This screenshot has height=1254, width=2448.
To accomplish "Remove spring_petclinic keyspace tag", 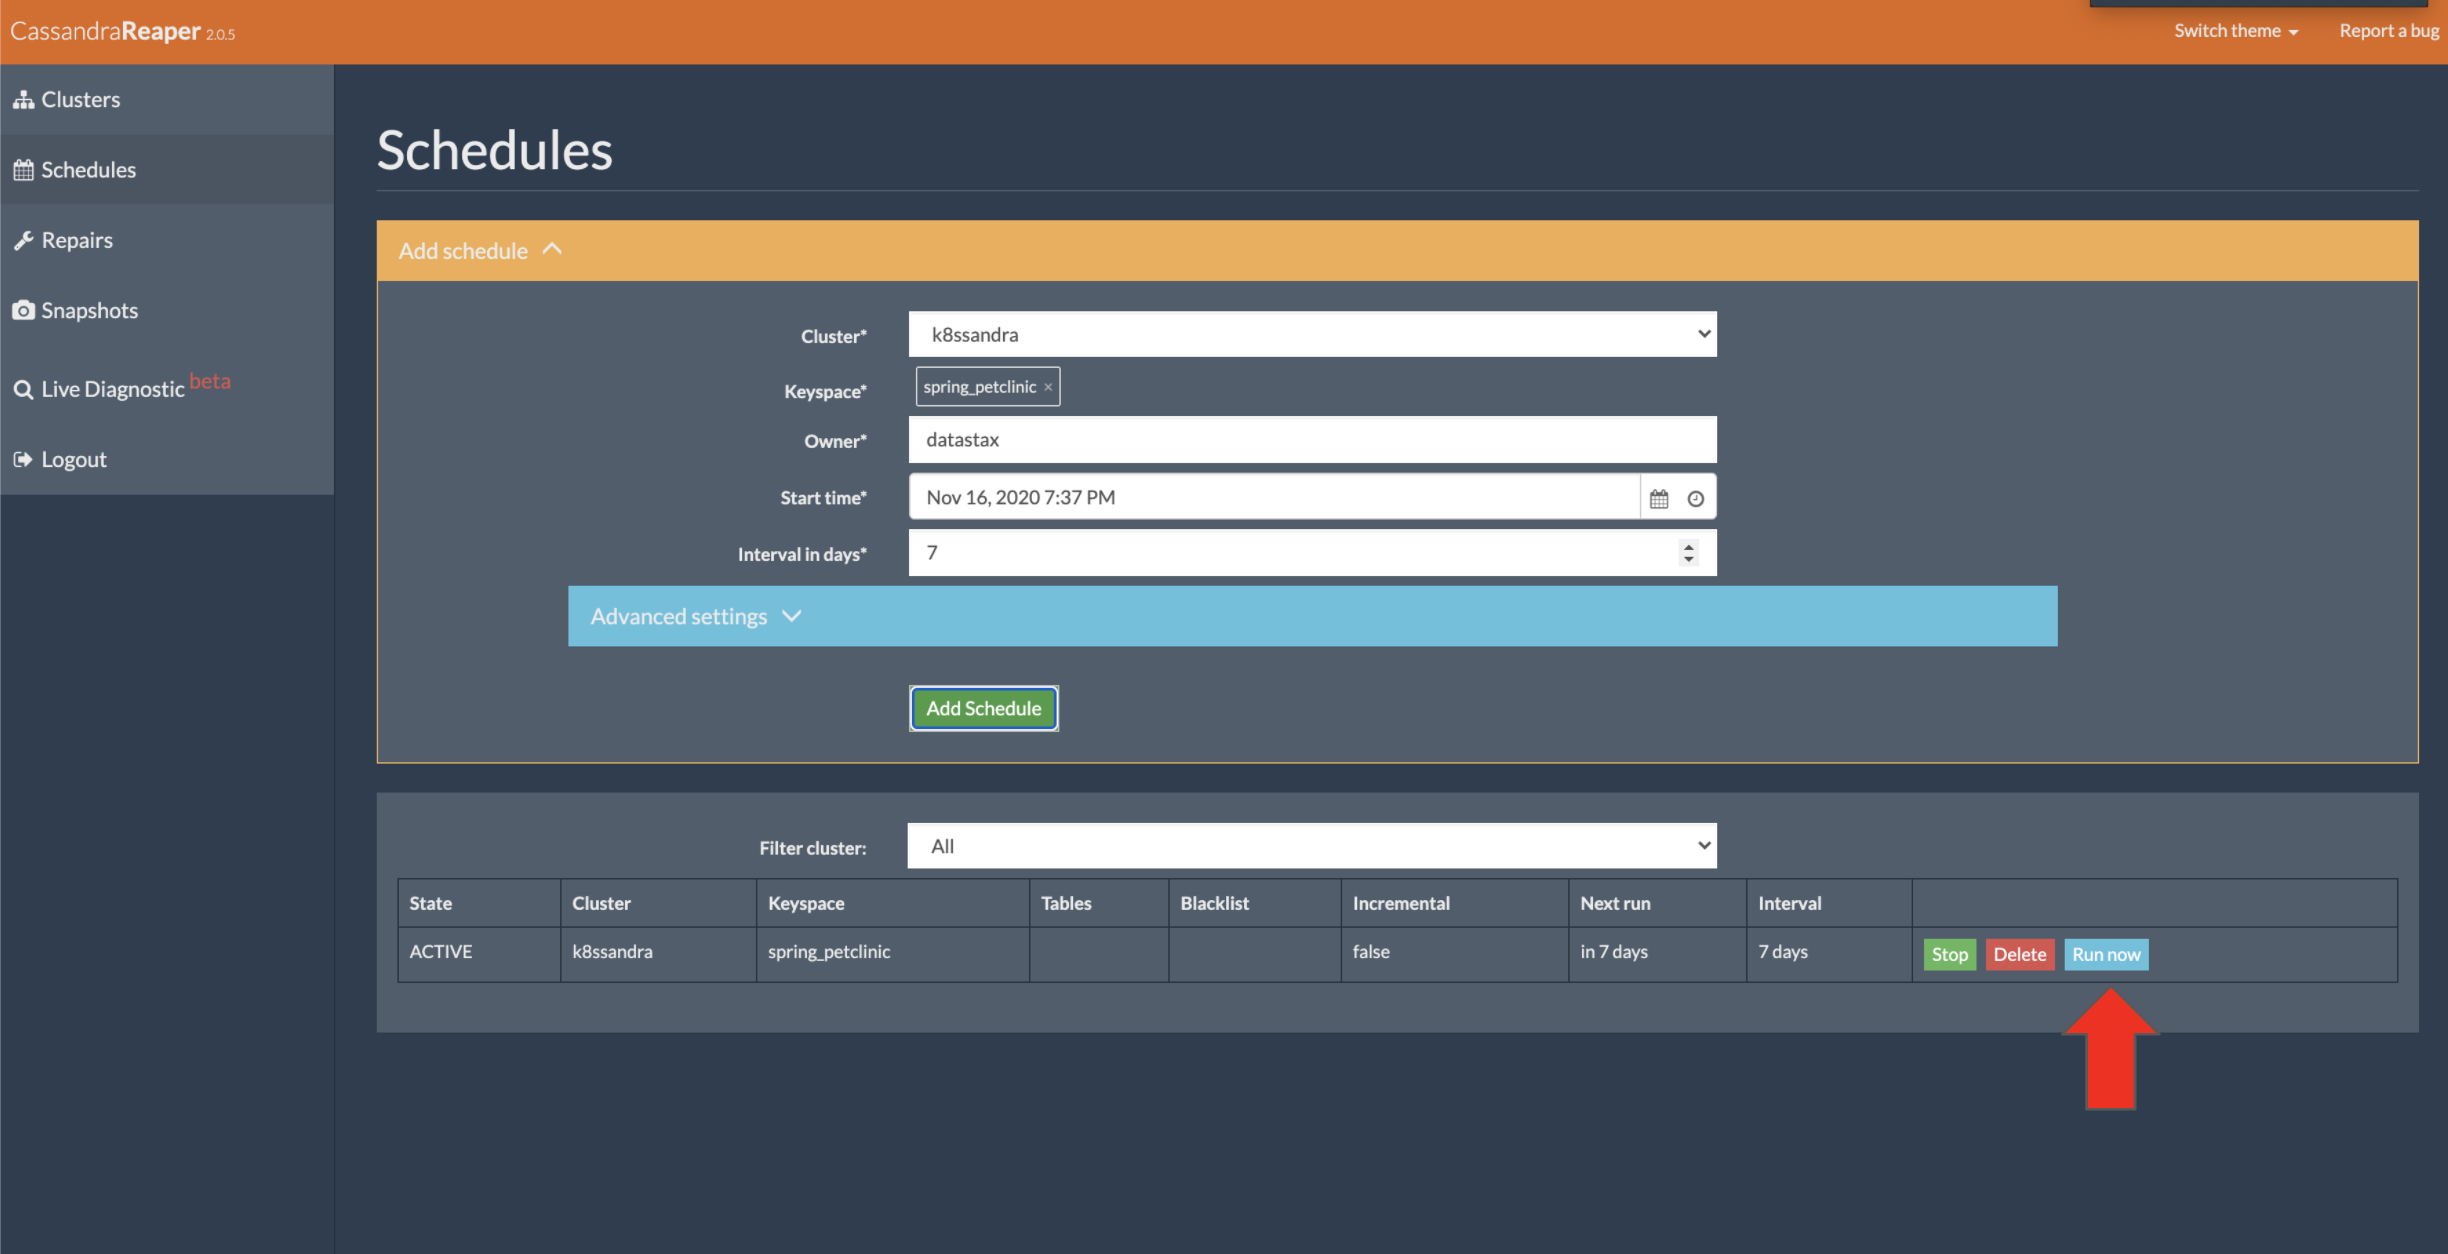I will pyautogui.click(x=1048, y=387).
